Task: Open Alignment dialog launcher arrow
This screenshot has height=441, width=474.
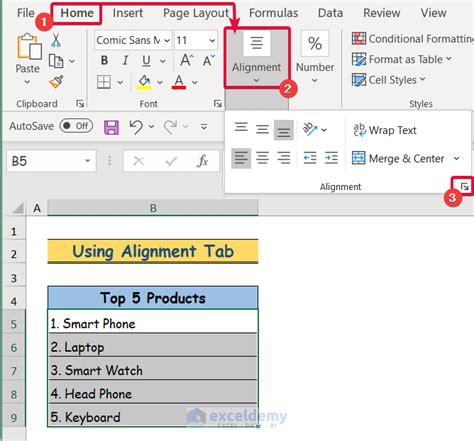Action: coord(464,187)
